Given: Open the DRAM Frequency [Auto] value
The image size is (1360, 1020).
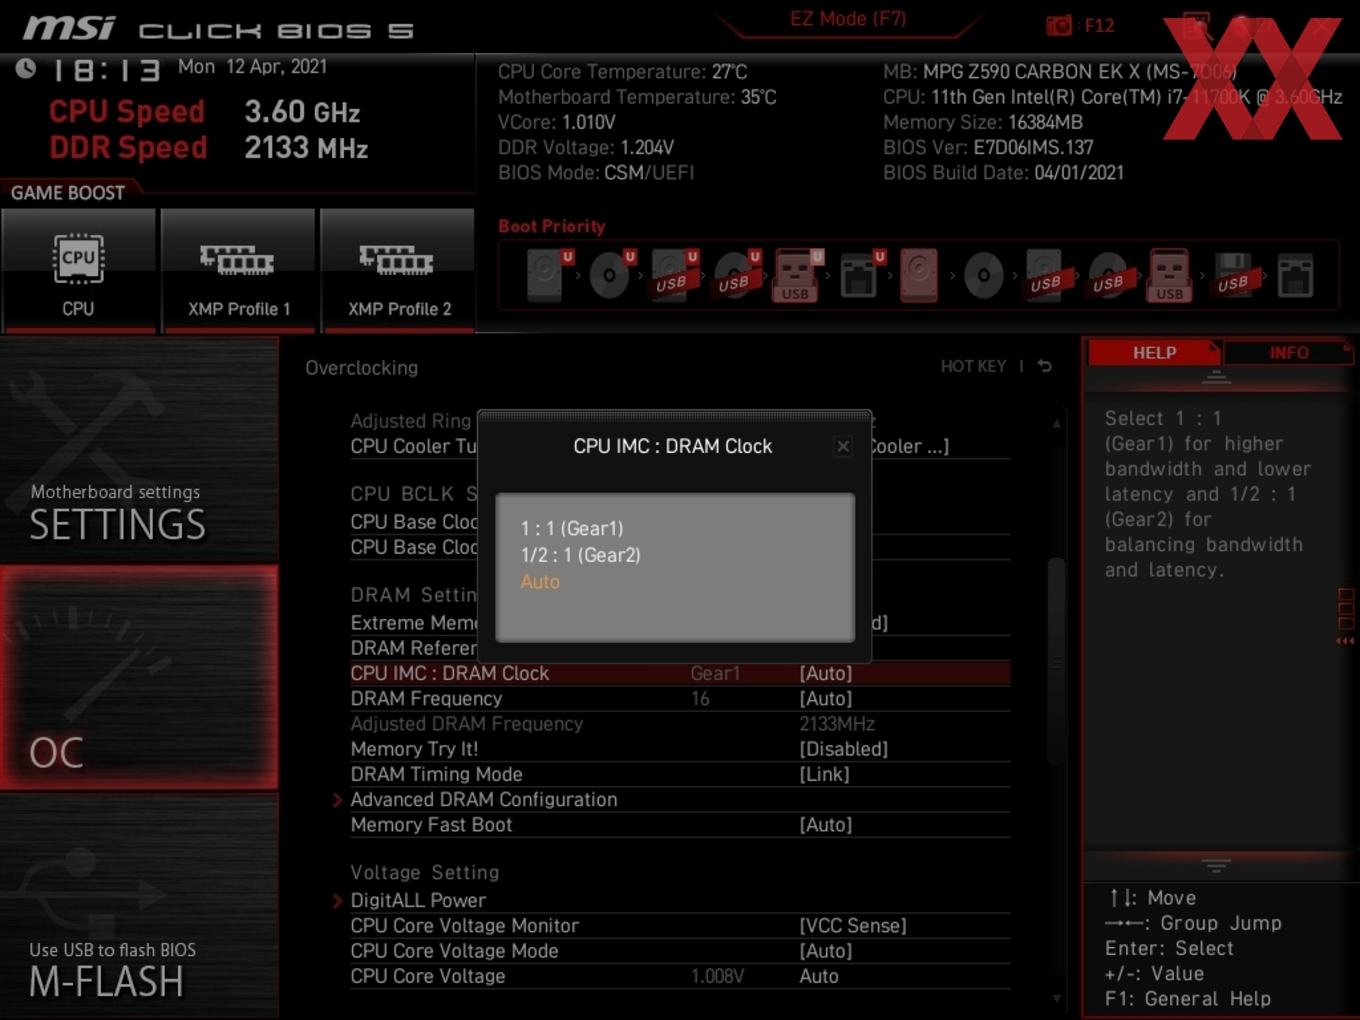Looking at the screenshot, I should [x=825, y=698].
